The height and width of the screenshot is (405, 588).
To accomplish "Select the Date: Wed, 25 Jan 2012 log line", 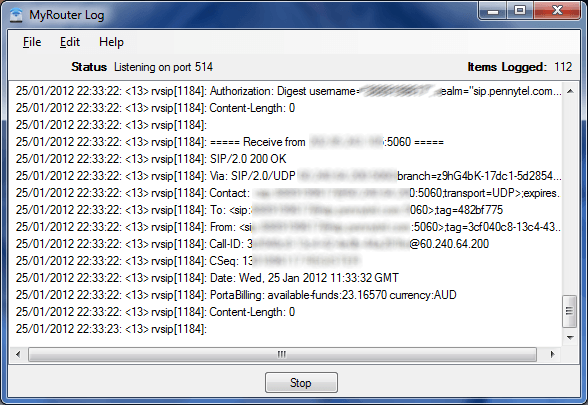I will [207, 278].
